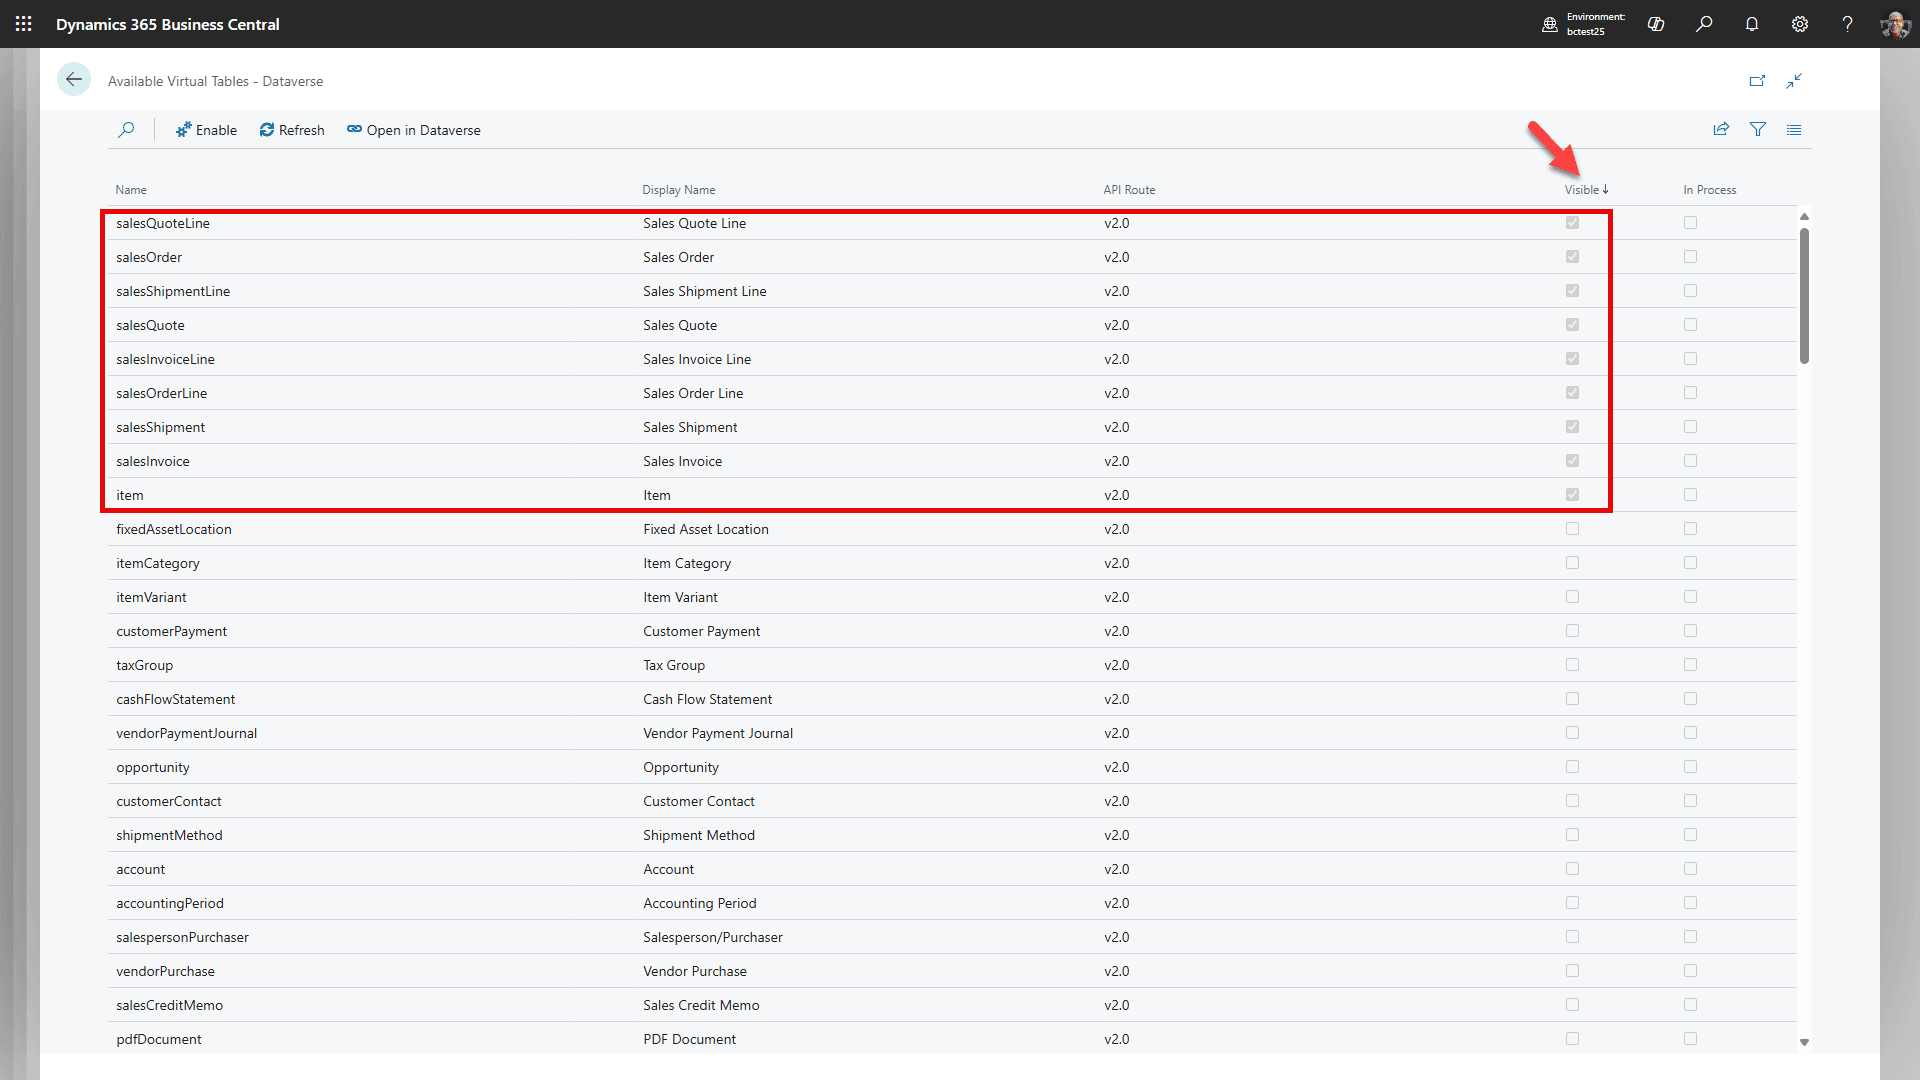This screenshot has height=1080, width=1920.
Task: Toggle Visible checkbox on the account row
Action: click(x=1572, y=868)
